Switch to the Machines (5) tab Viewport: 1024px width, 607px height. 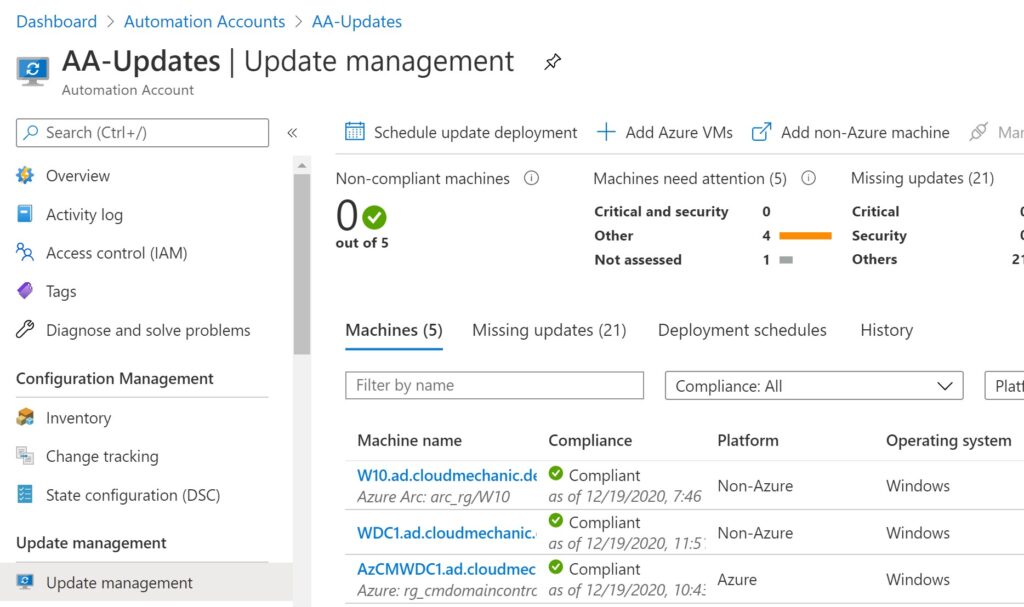pyautogui.click(x=394, y=331)
